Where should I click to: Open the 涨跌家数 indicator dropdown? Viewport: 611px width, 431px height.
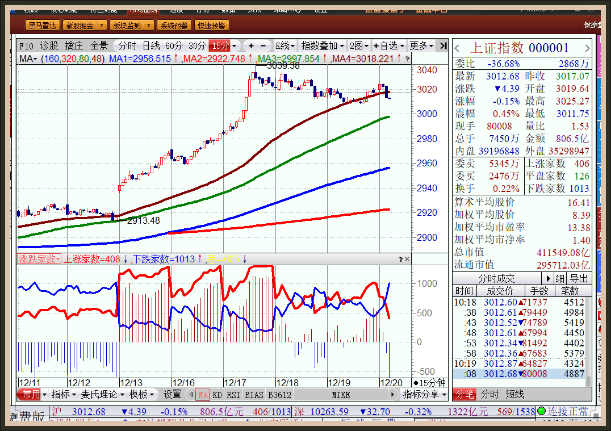[39, 259]
